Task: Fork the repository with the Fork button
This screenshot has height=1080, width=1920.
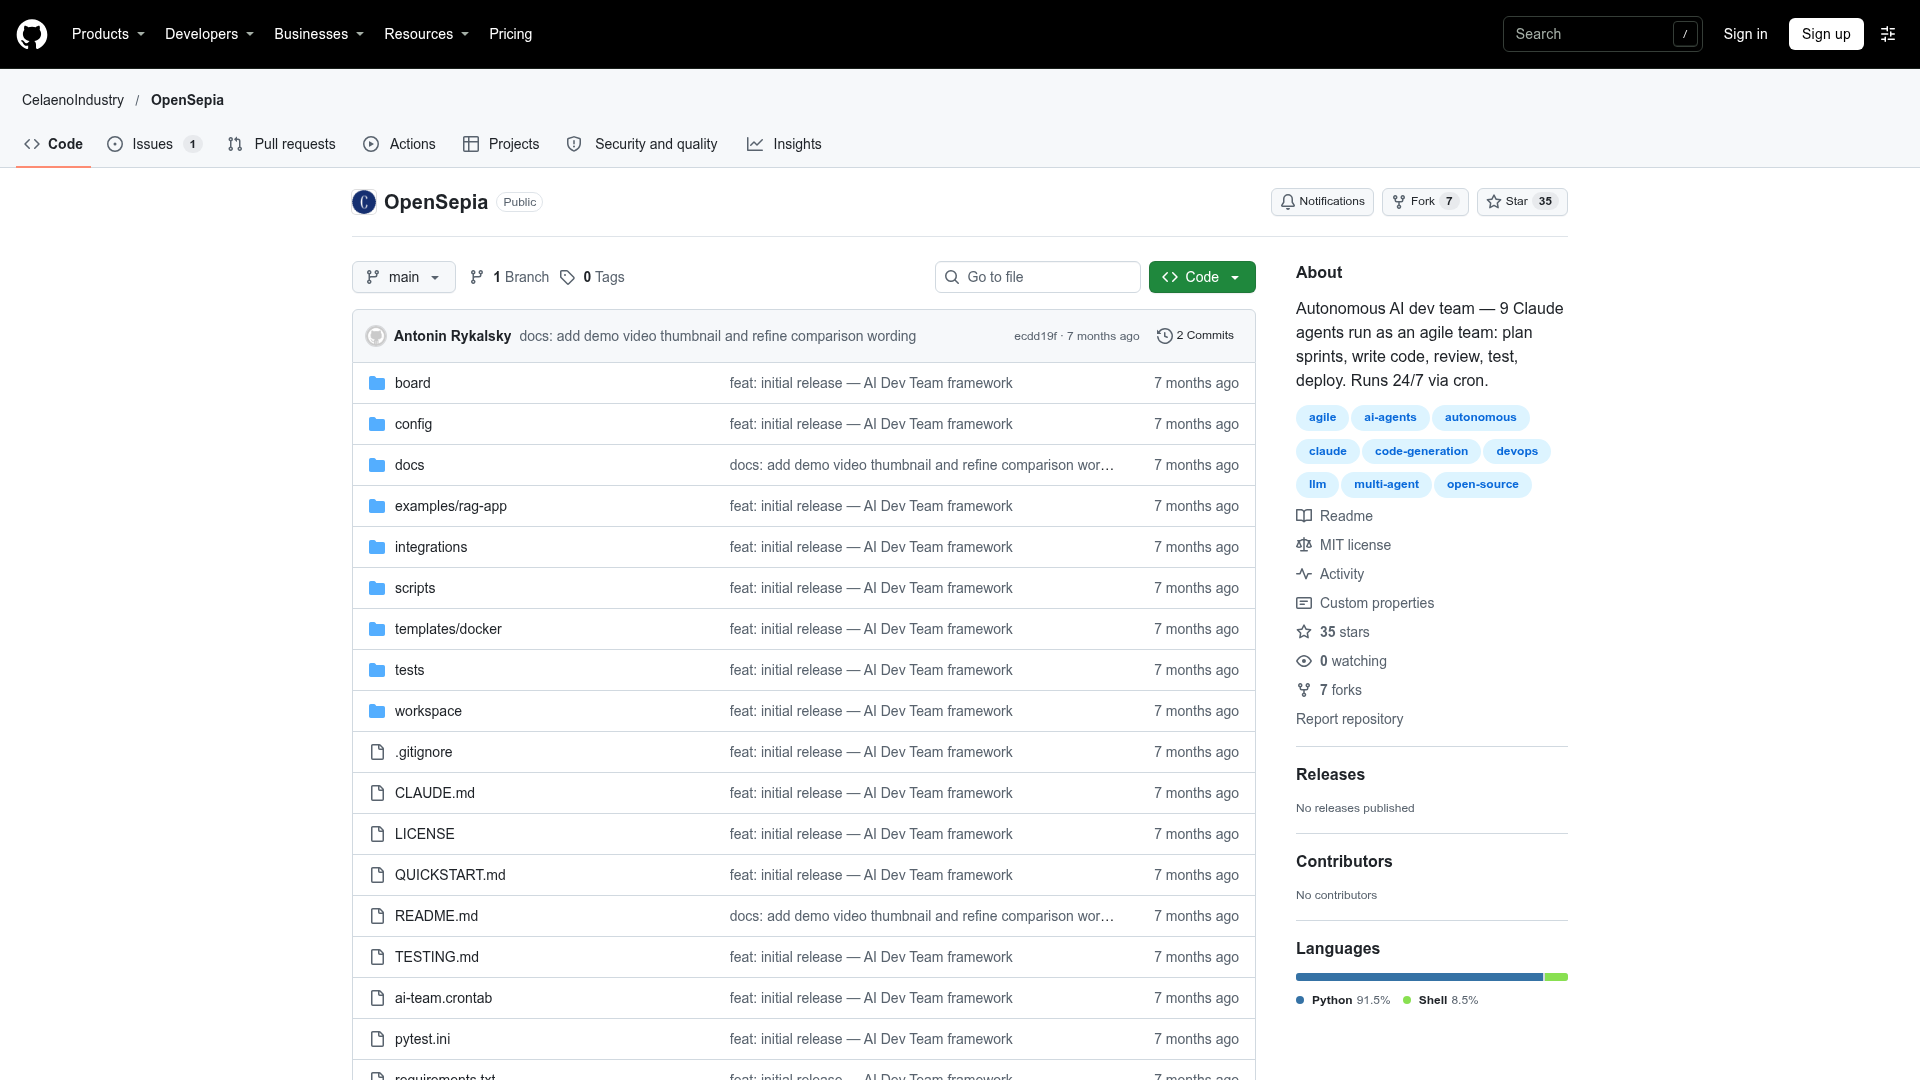Action: click(1425, 202)
